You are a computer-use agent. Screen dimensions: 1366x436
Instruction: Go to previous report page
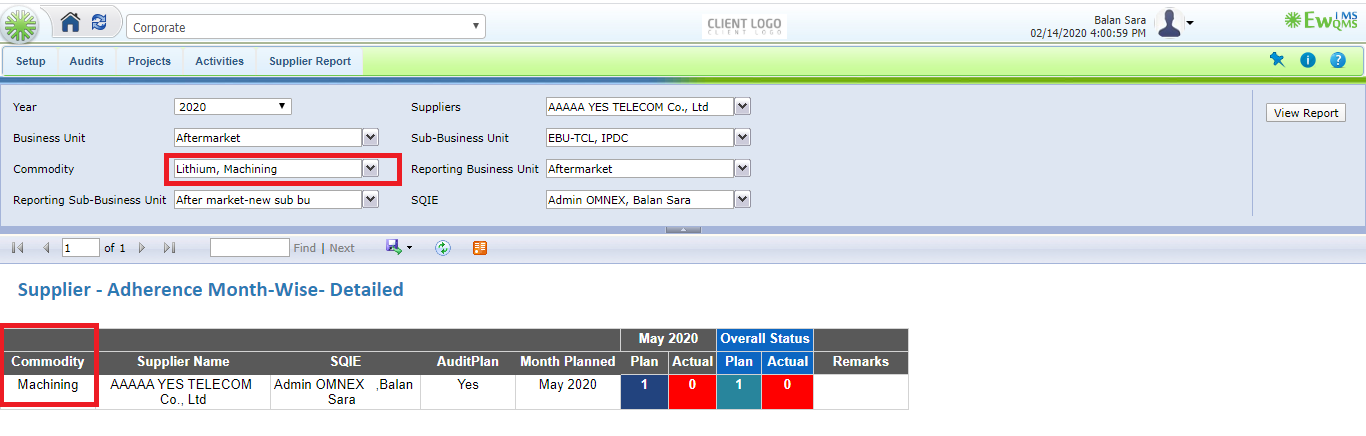(46, 248)
